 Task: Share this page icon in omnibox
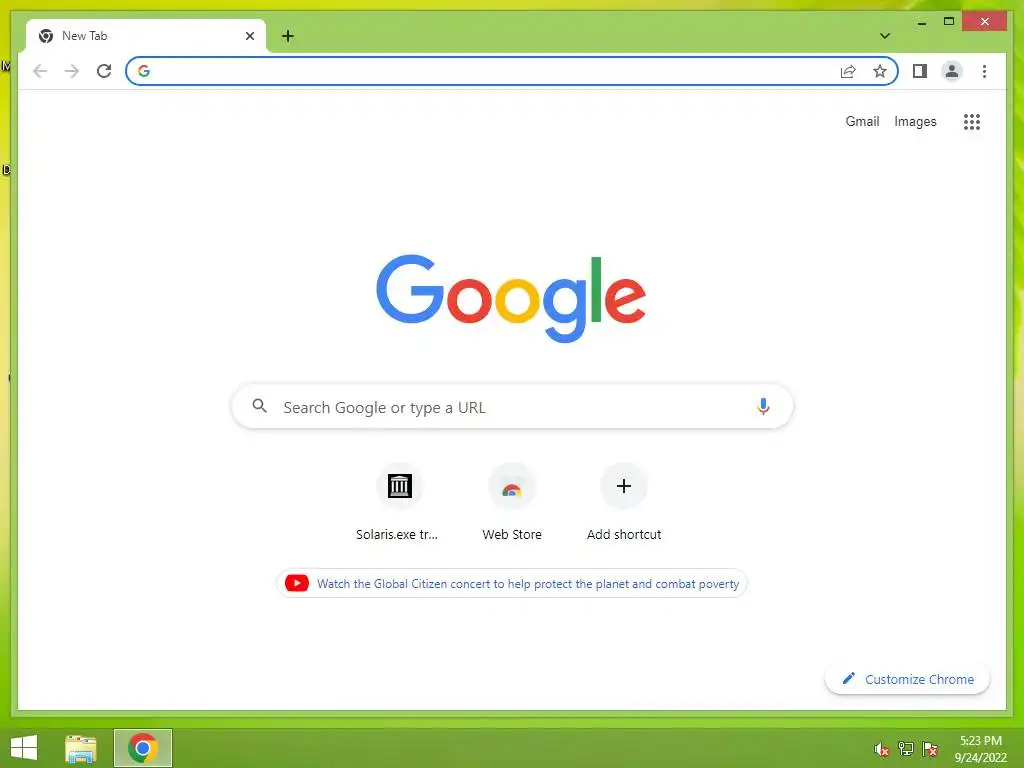click(848, 71)
